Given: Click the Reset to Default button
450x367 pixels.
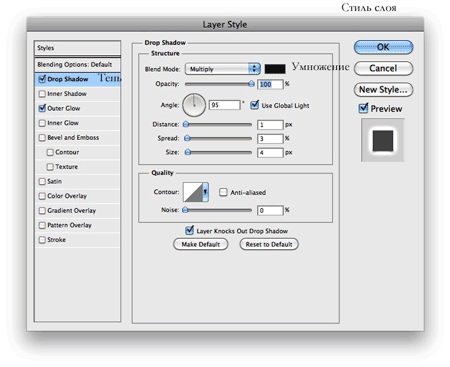Looking at the screenshot, I should click(x=269, y=244).
